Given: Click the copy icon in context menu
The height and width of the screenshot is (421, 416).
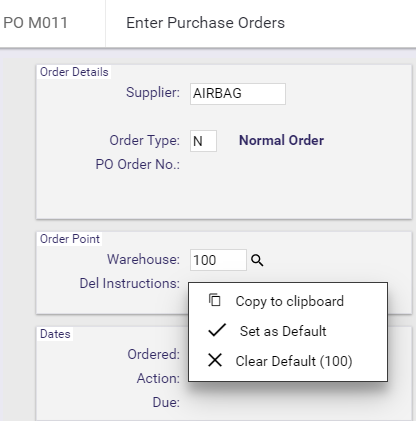Looking at the screenshot, I should pos(215,300).
